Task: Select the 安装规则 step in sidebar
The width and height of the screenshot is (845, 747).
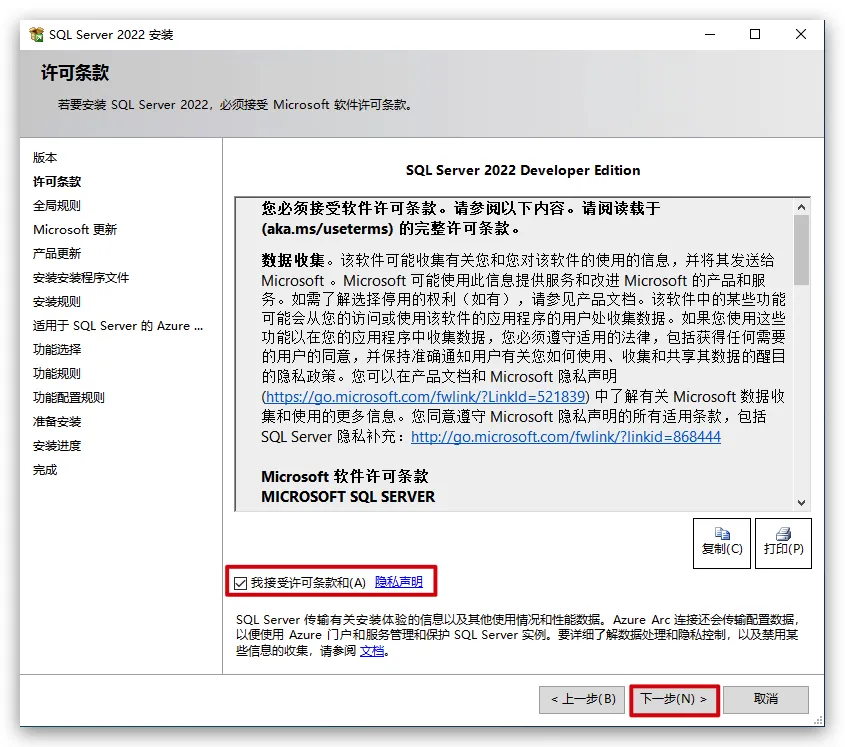Action: [57, 301]
